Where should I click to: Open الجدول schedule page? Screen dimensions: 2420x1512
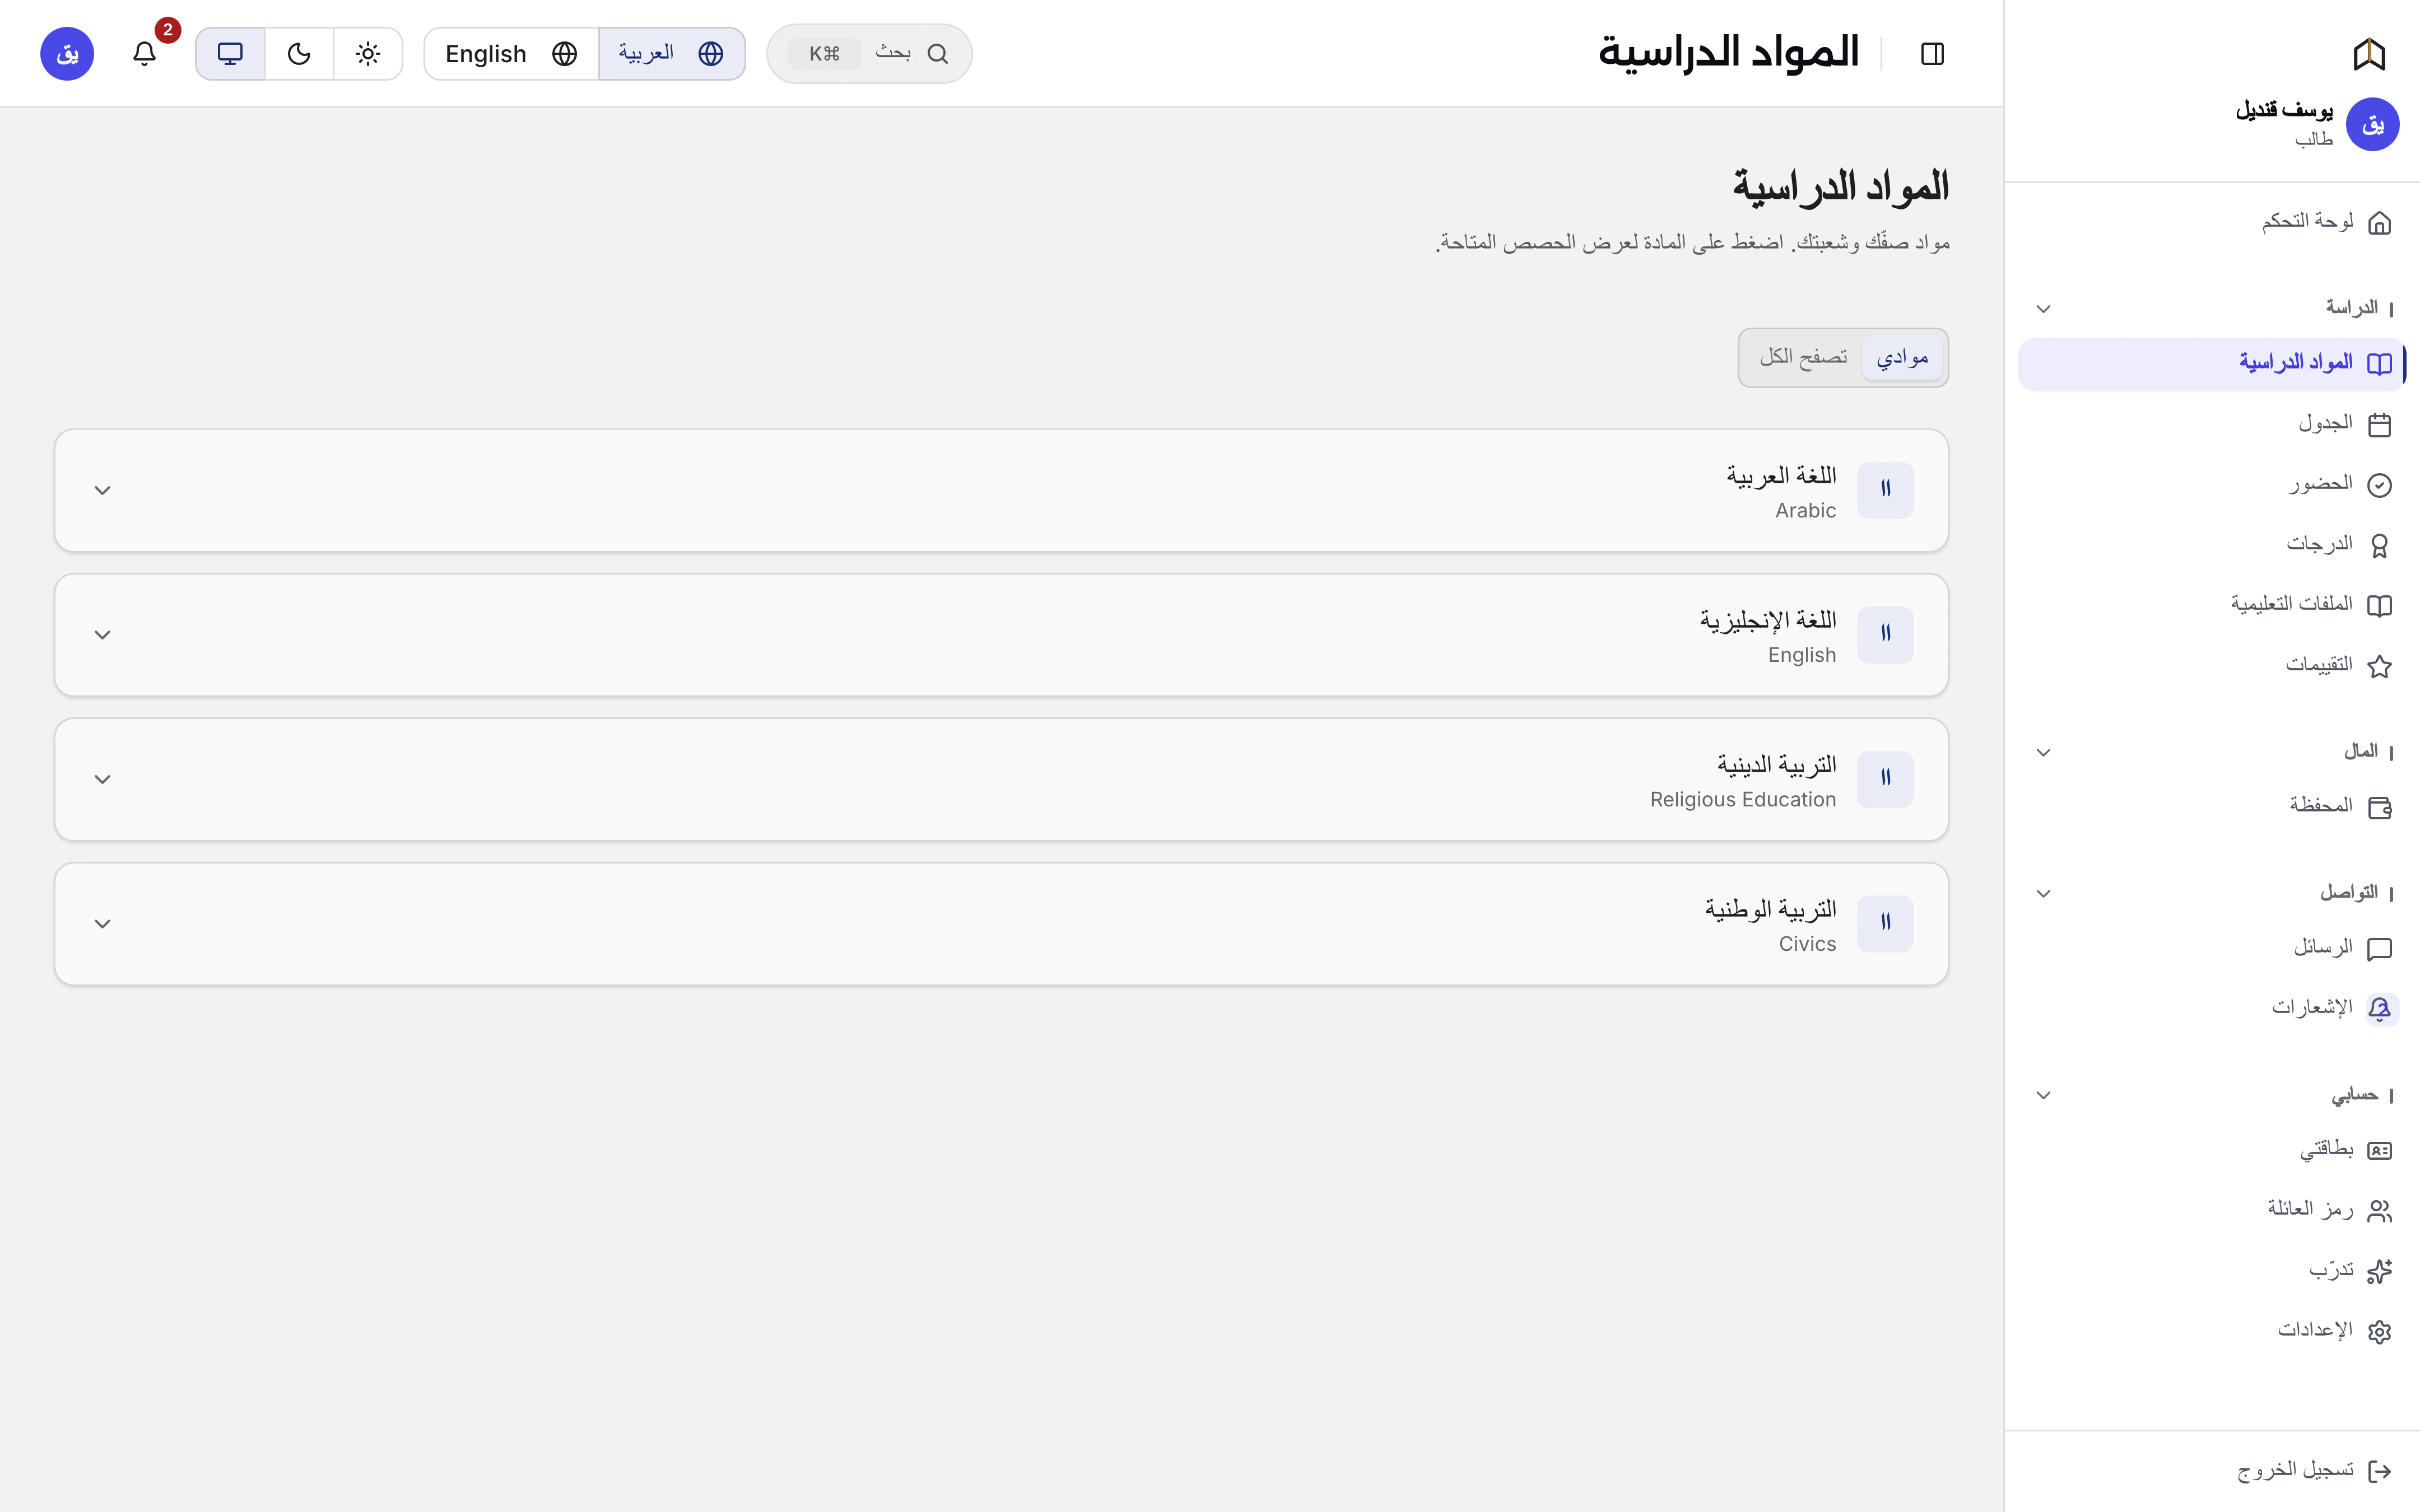[x=2212, y=424]
